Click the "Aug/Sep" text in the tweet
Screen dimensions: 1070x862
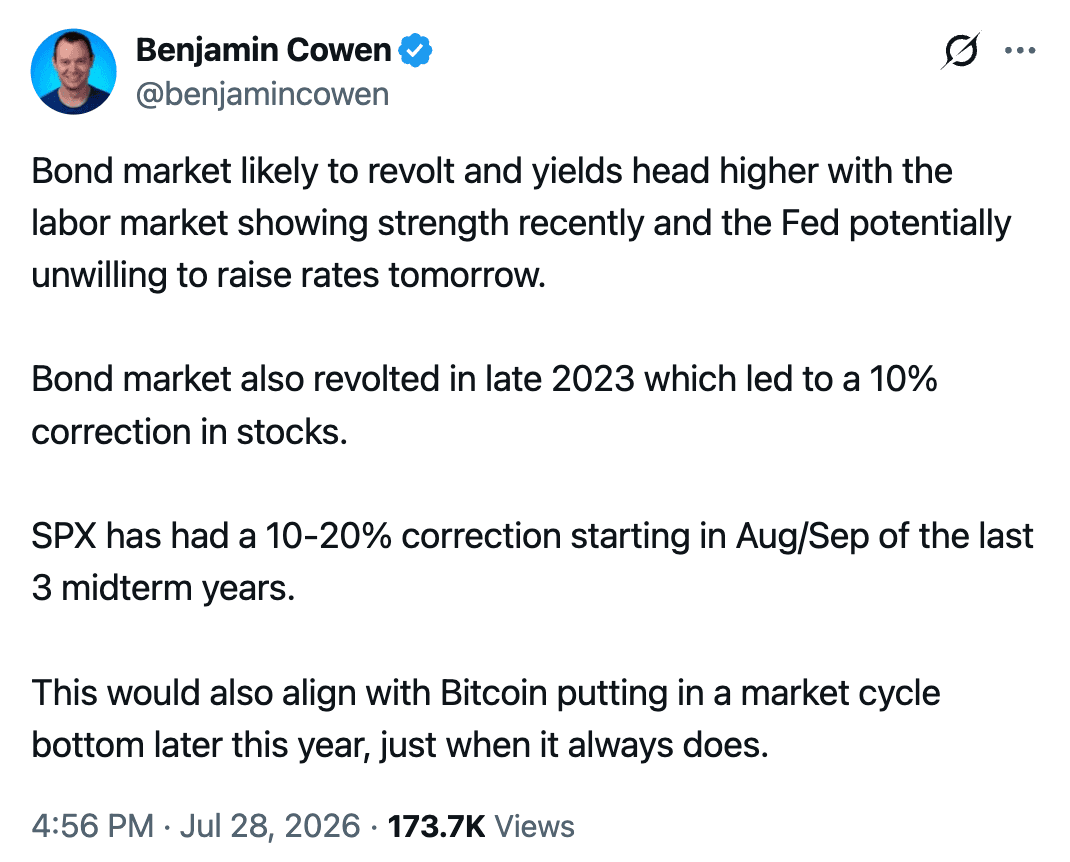tap(802, 537)
